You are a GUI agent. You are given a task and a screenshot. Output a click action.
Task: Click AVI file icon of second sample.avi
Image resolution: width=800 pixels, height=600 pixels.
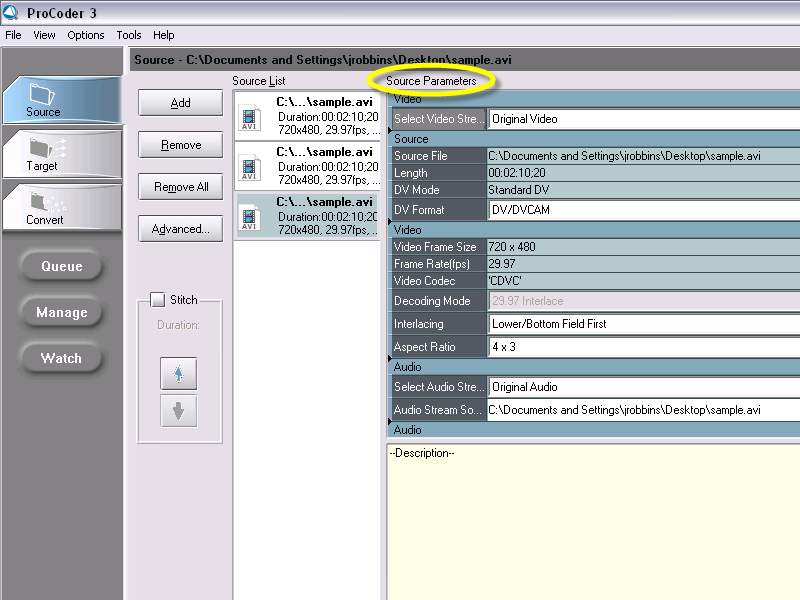(249, 168)
